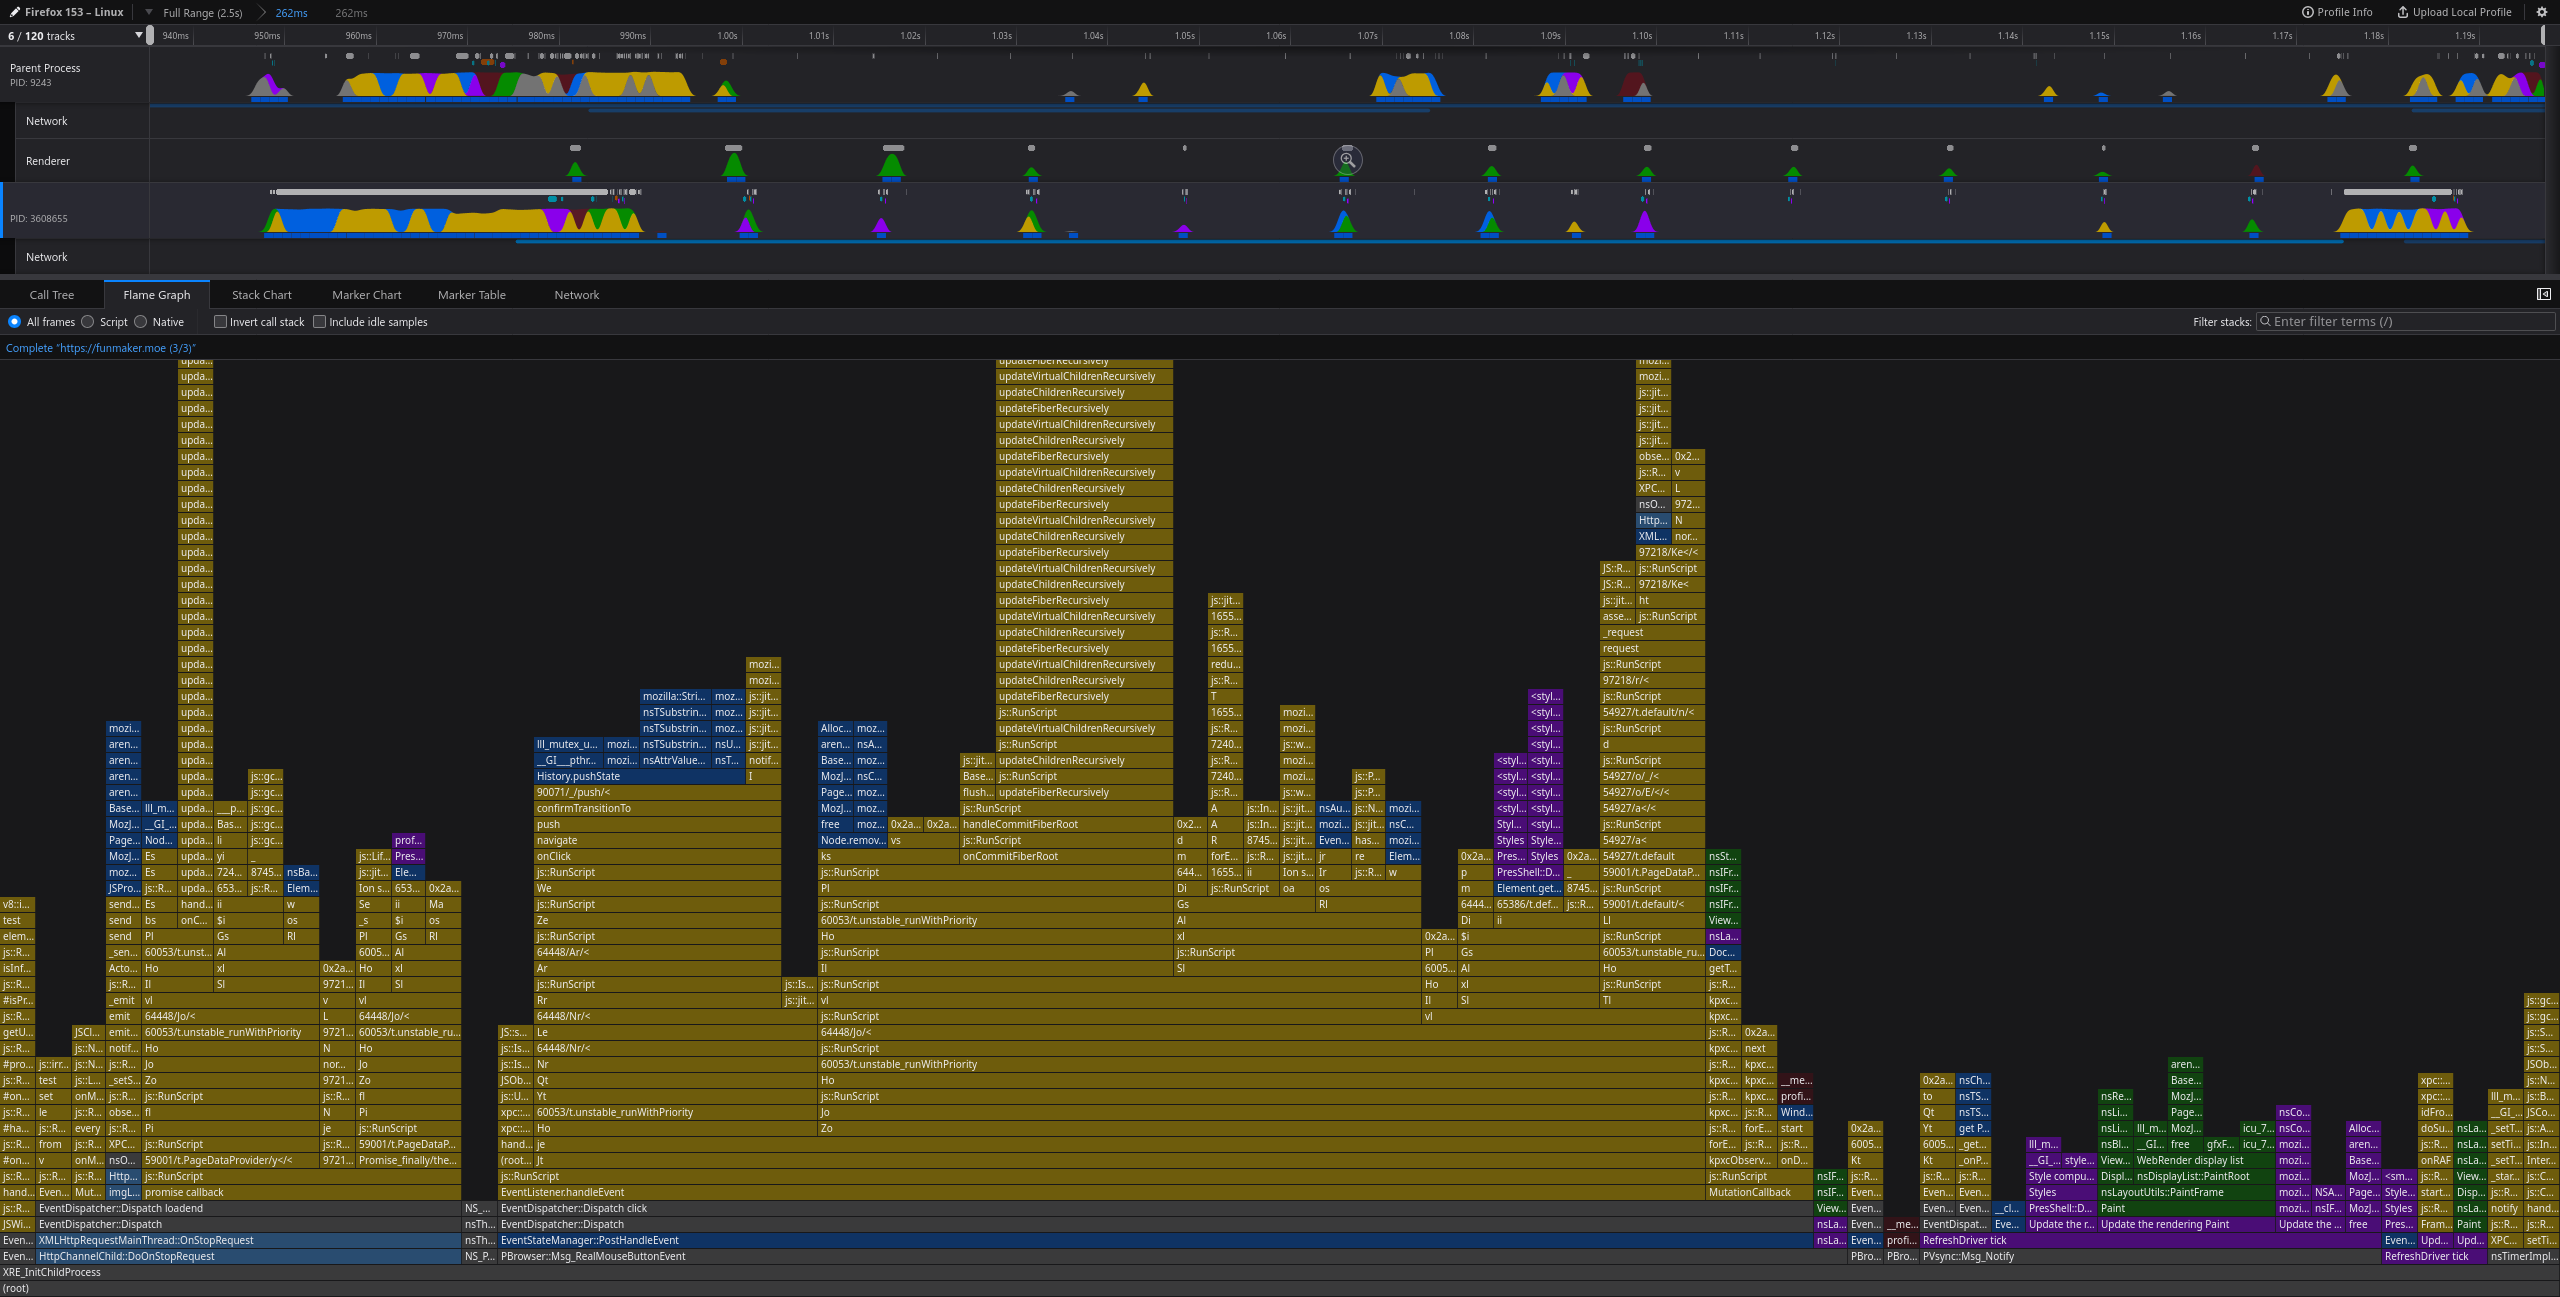This screenshot has height=1297, width=2560.
Task: Click the magnifier zoom button on Renderer track
Action: pos(1347,160)
